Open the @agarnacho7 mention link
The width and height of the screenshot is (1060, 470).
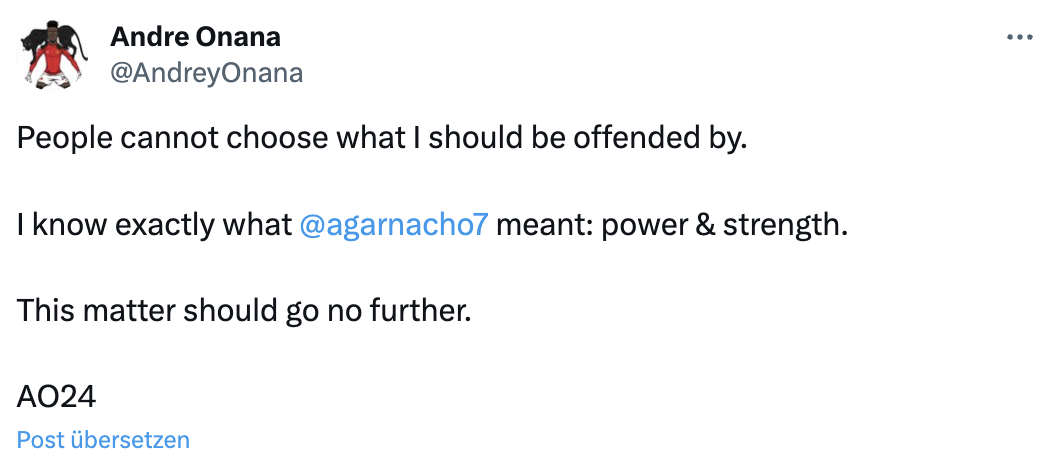coord(393,224)
